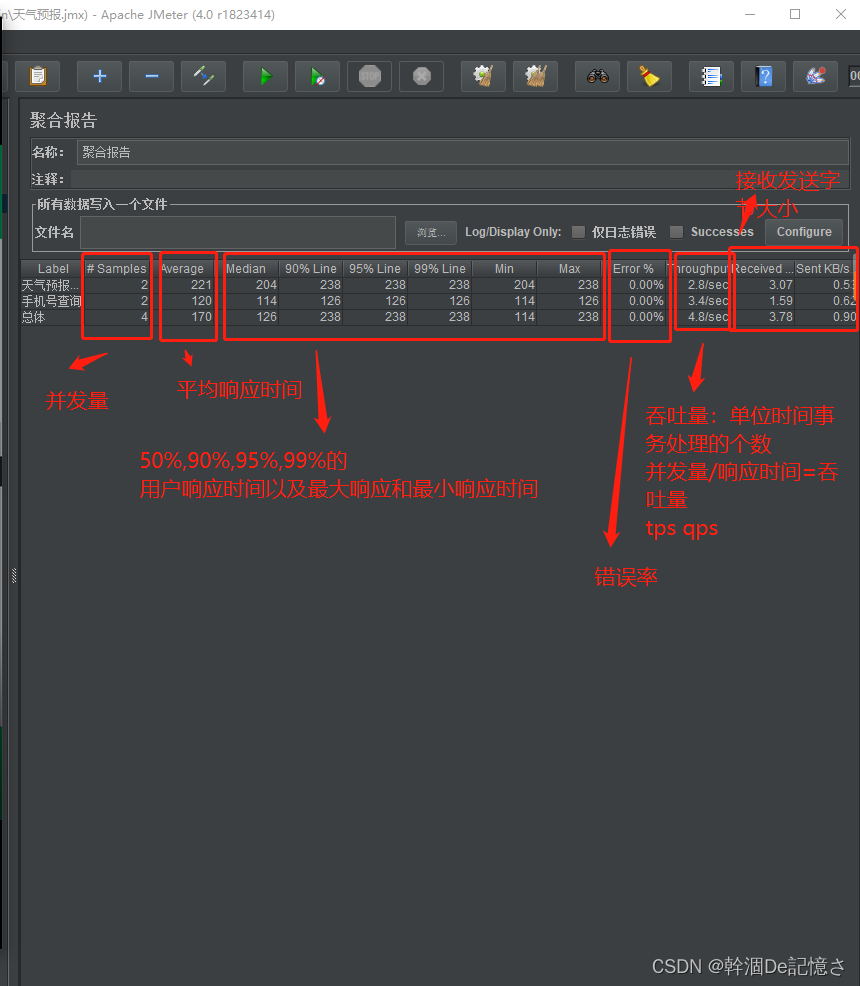Click the left panel divider handle
This screenshot has height=986, width=860.
point(14,575)
